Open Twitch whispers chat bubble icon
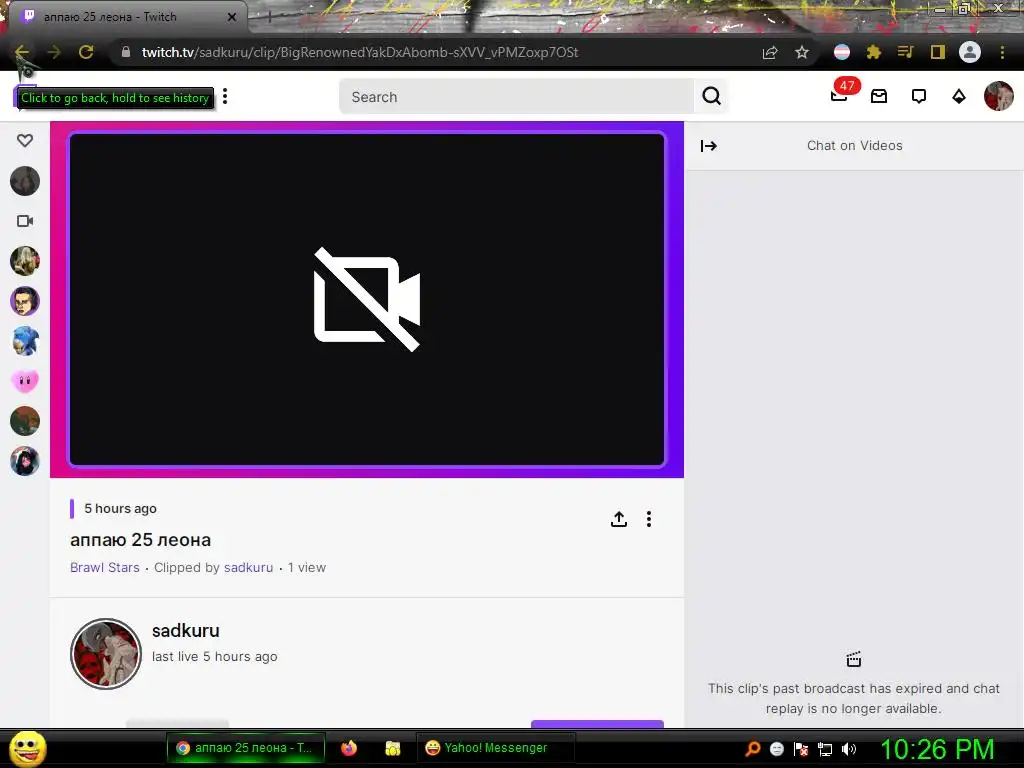Screen dimensions: 1024x768 (x=919, y=97)
